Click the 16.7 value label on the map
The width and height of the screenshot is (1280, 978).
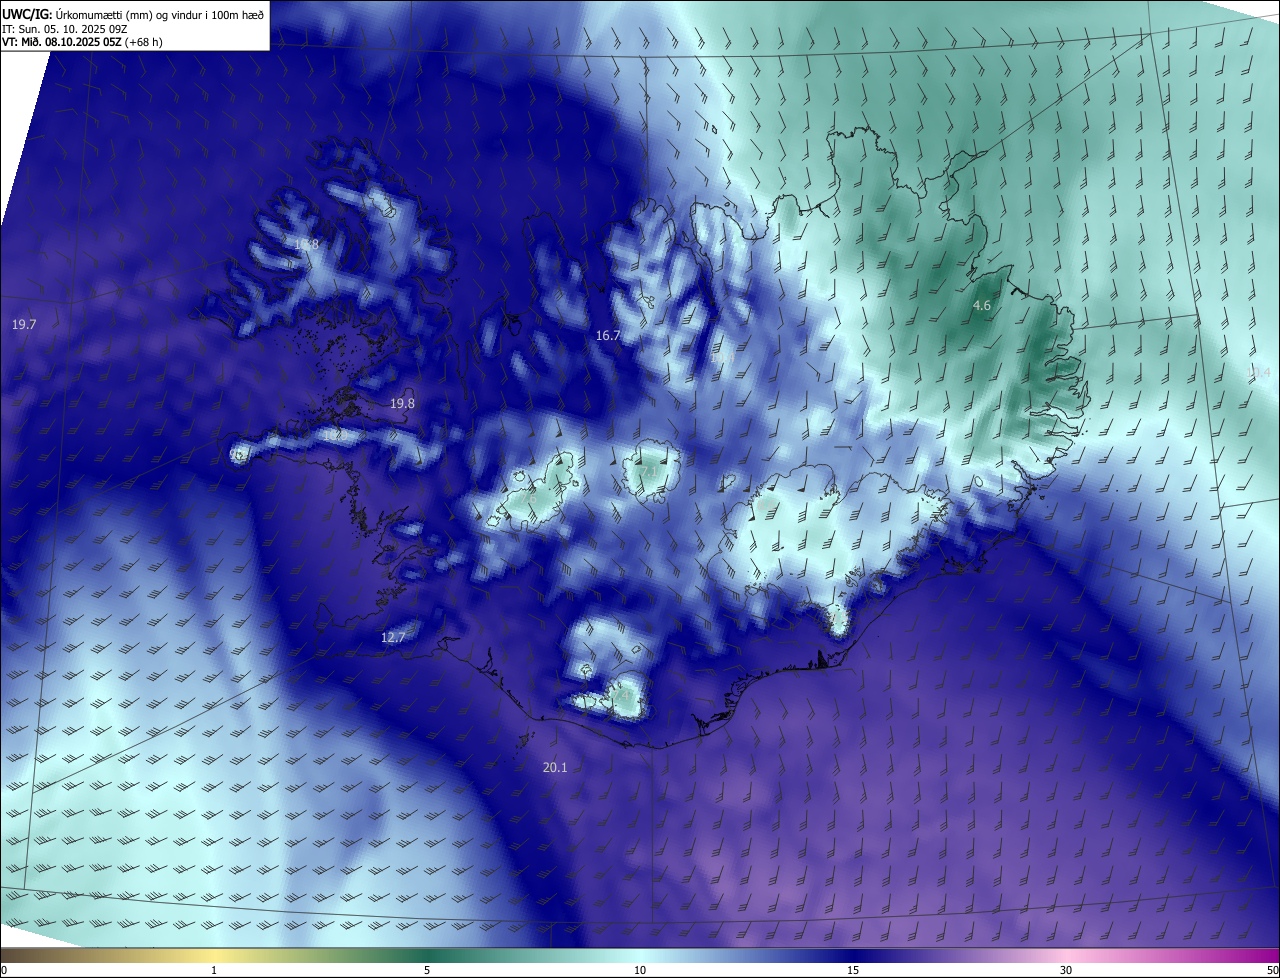coord(608,336)
